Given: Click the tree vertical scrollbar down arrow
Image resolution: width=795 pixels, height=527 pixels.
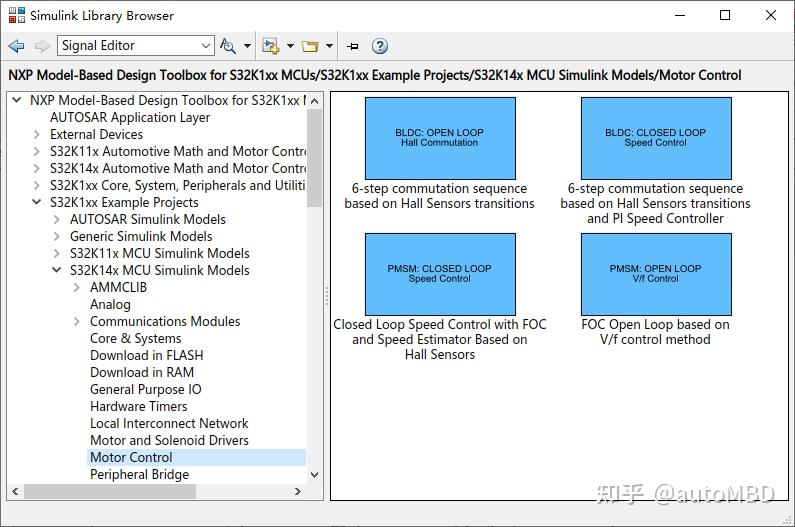Looking at the screenshot, I should click(315, 475).
